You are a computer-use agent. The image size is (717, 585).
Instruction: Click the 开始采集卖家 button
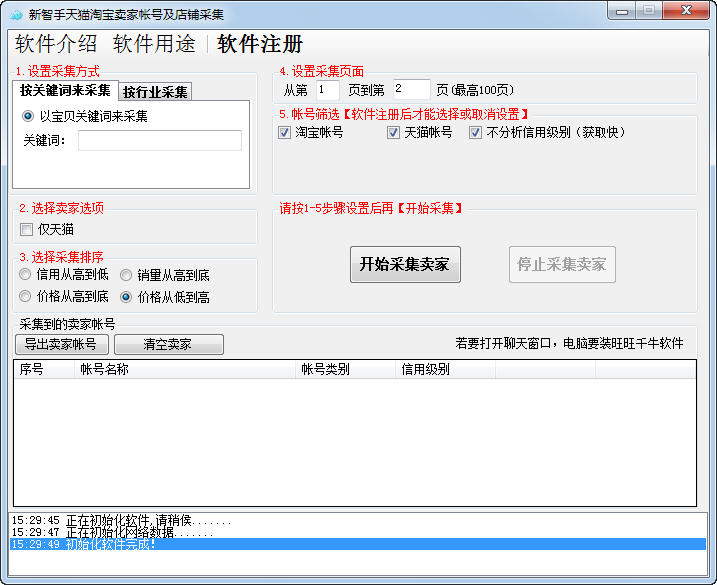[405, 264]
